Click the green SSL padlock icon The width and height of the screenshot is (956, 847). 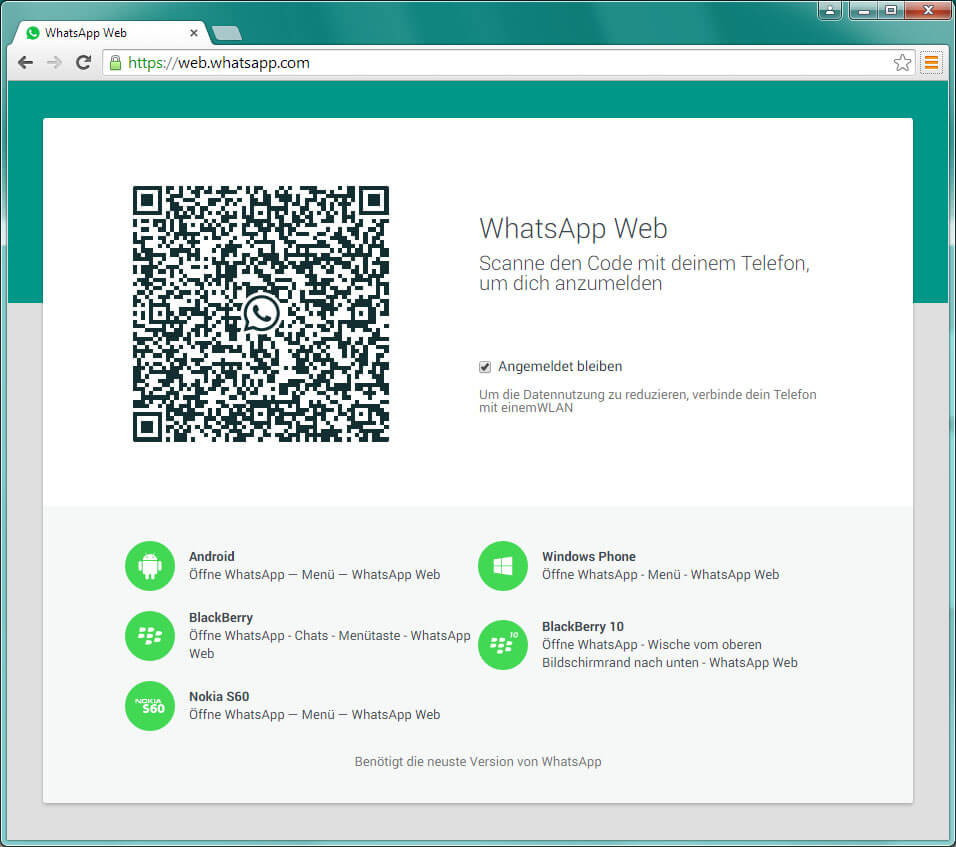[115, 62]
